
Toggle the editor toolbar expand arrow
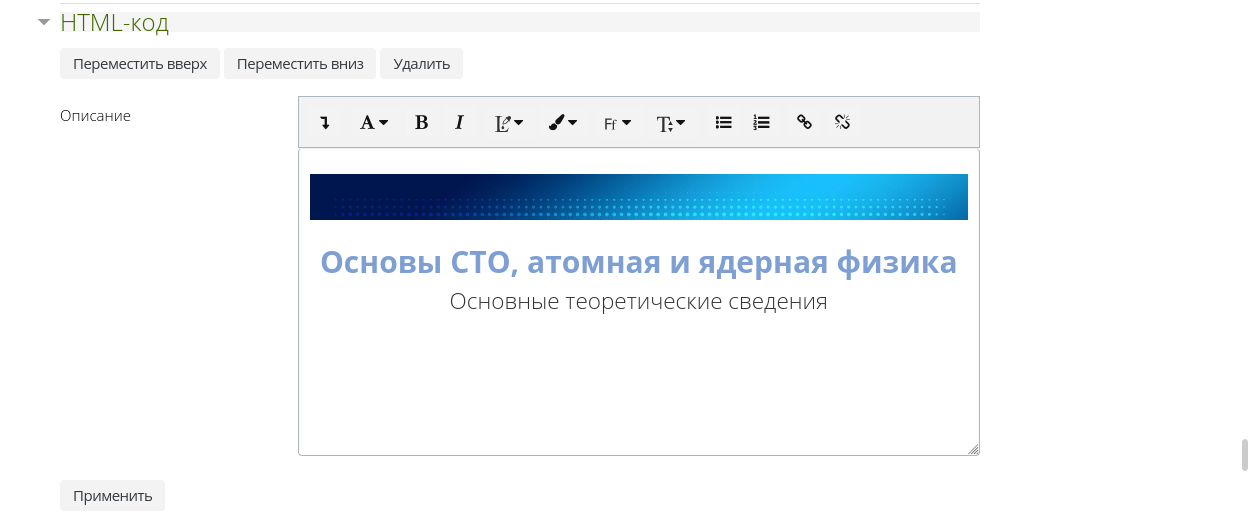pos(325,123)
